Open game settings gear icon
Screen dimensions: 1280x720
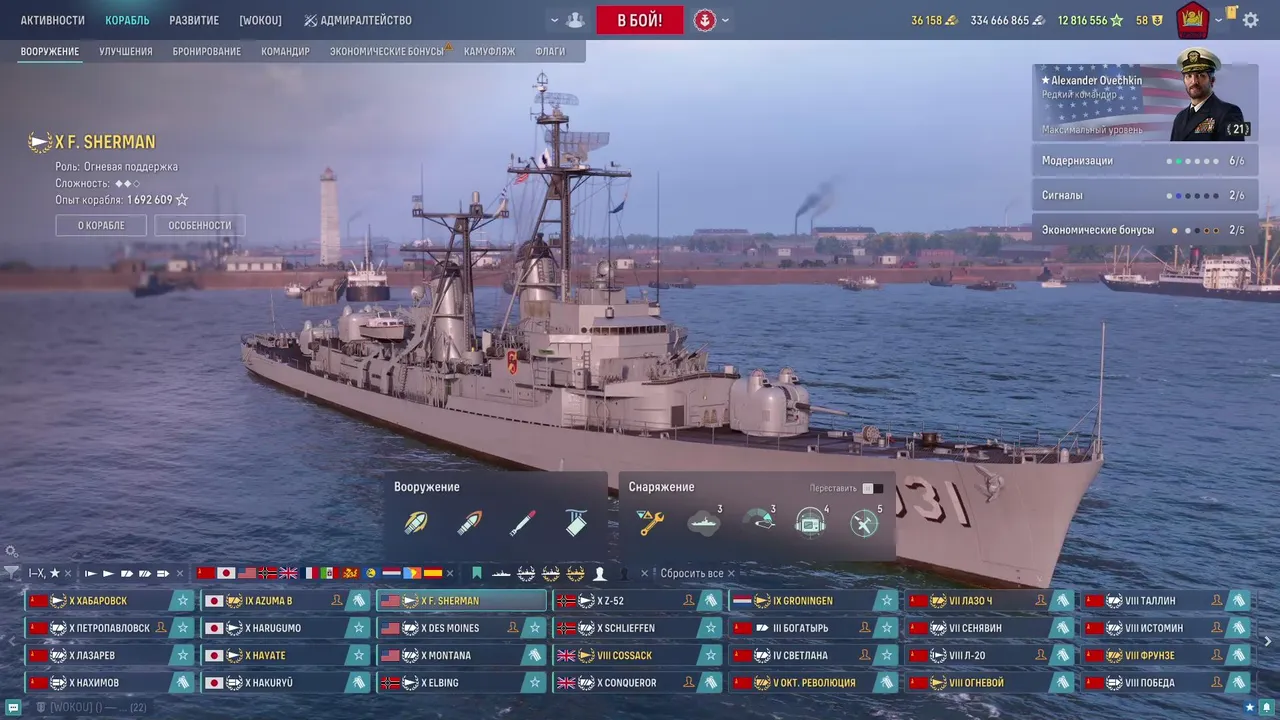tap(1250, 20)
